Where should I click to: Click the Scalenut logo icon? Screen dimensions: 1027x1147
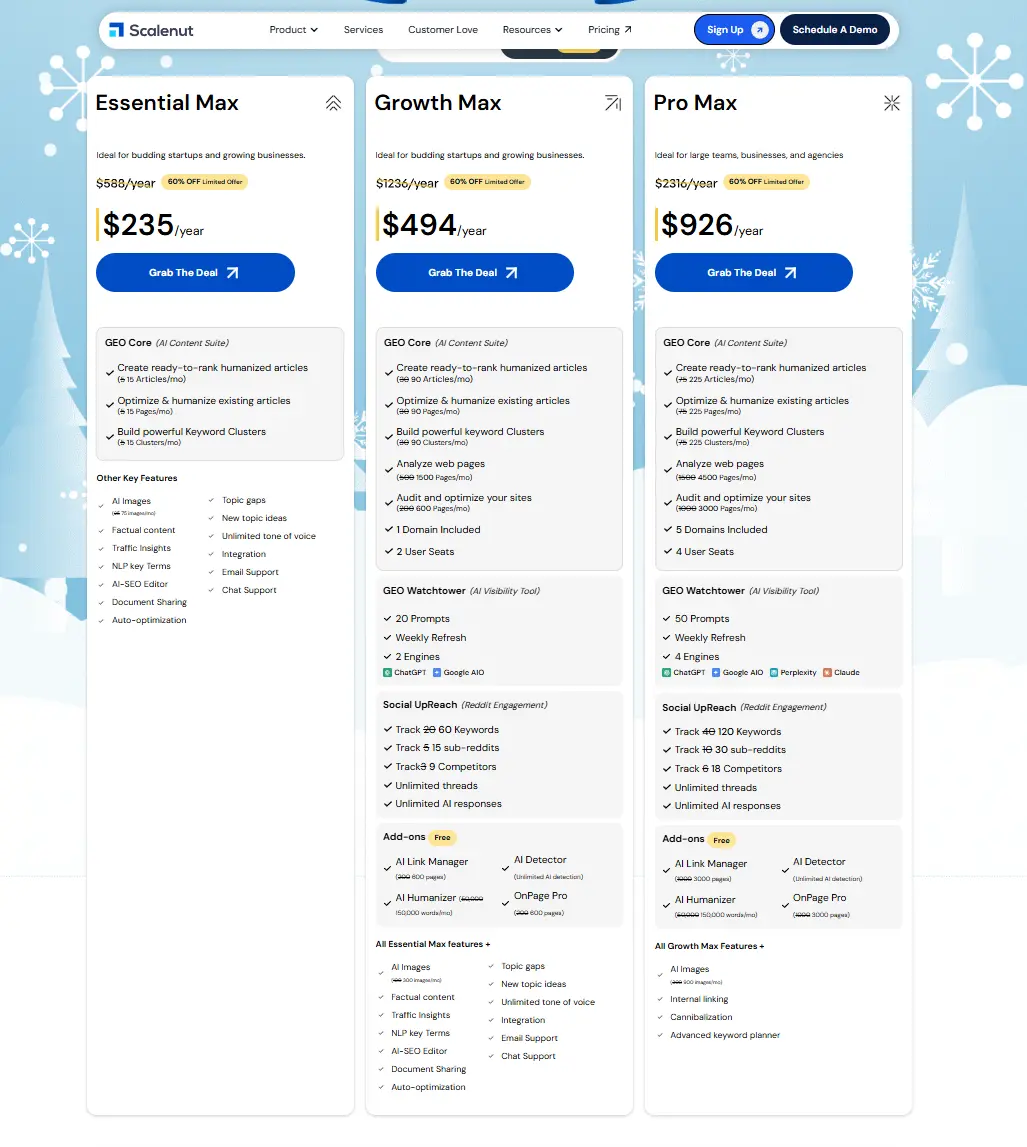coord(115,29)
